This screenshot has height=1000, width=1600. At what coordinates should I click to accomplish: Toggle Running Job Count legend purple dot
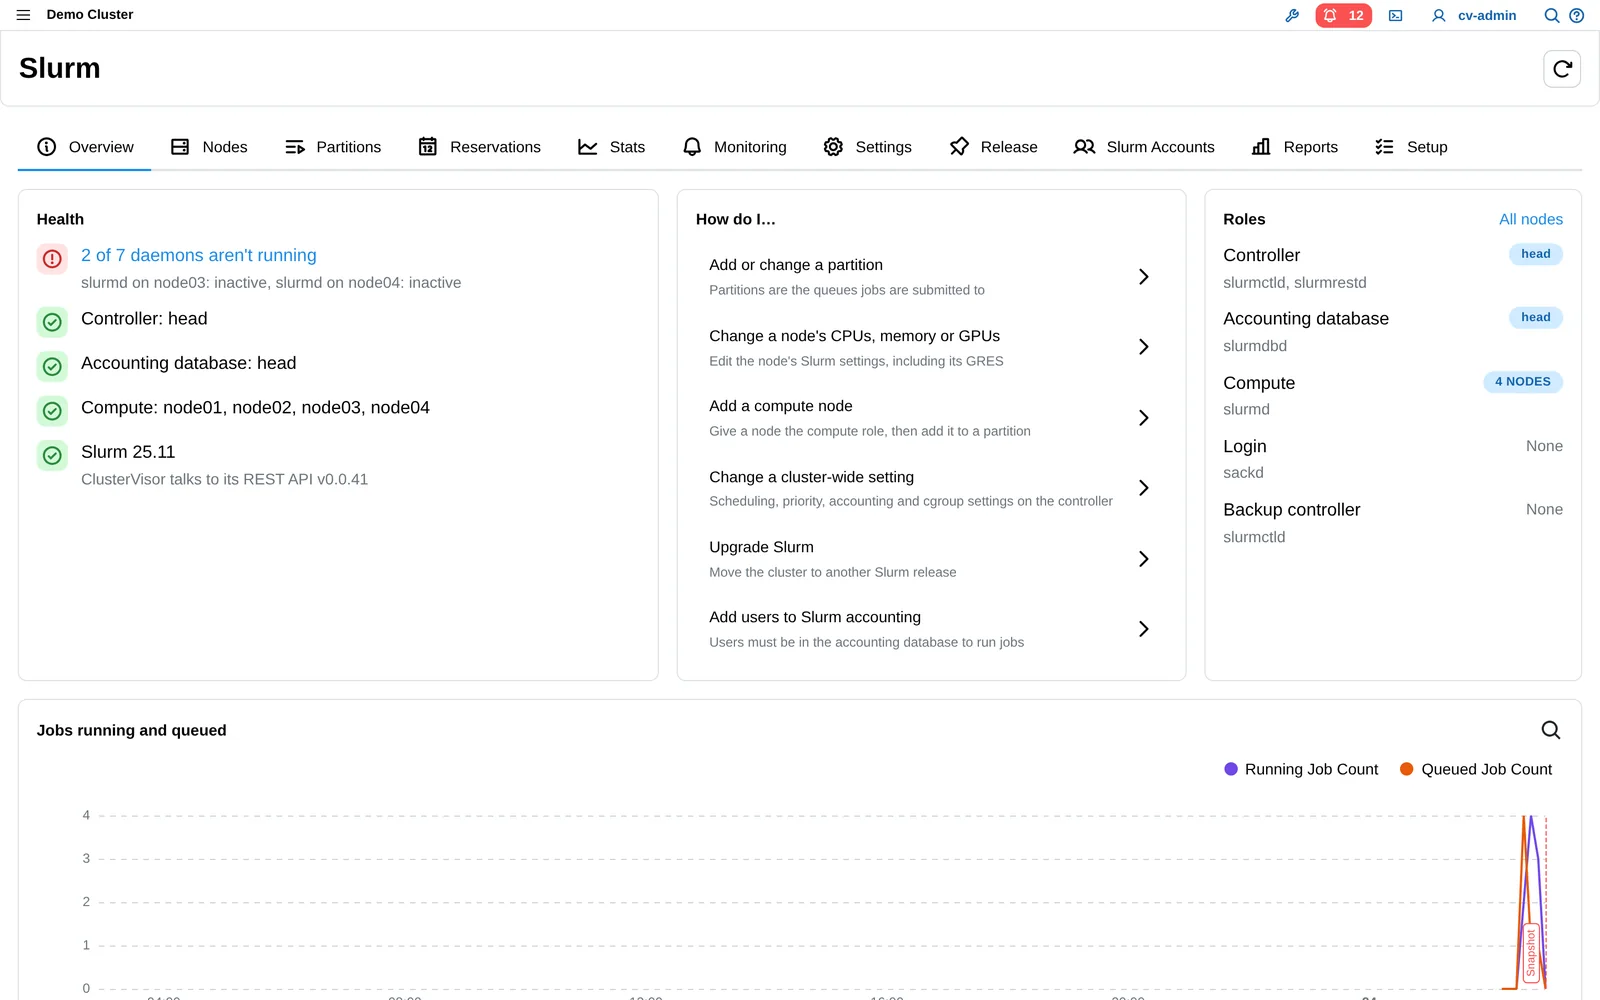tap(1231, 769)
